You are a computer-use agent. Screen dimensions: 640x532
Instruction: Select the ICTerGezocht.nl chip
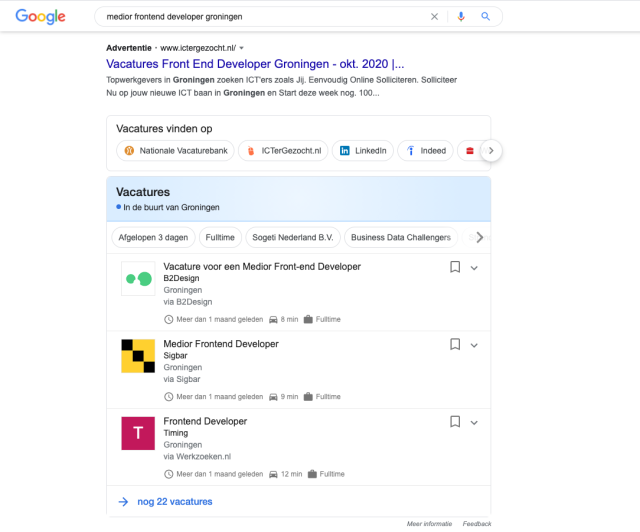point(283,151)
